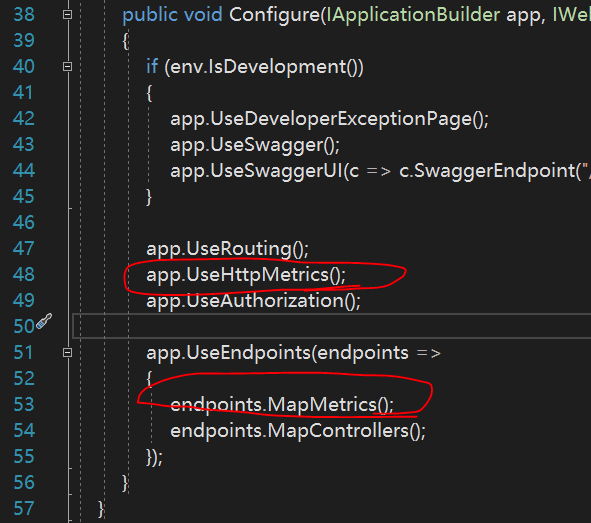The height and width of the screenshot is (523, 591).
Task: Click app.UseDeveloperExceptionPage(); on line 42
Action: point(329,119)
